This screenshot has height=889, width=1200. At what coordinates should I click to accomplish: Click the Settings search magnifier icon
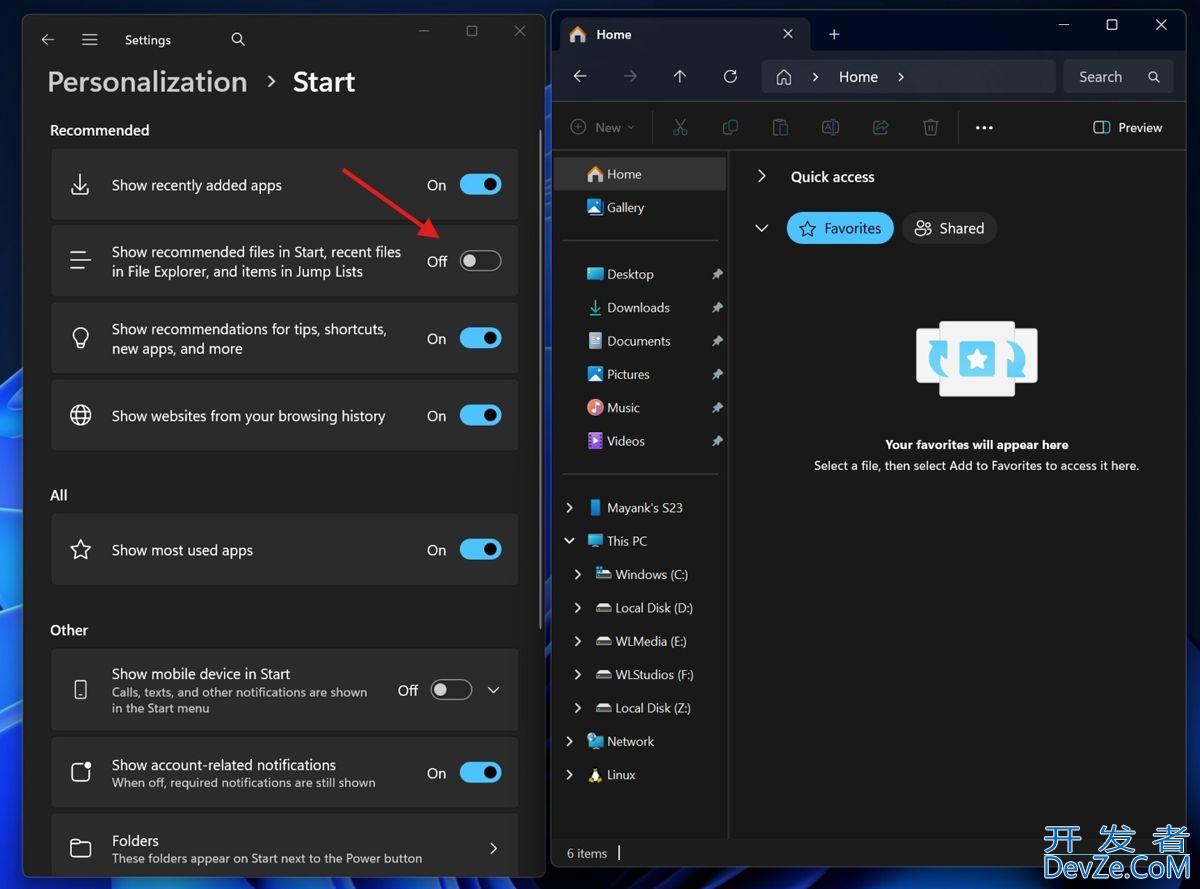(x=238, y=40)
